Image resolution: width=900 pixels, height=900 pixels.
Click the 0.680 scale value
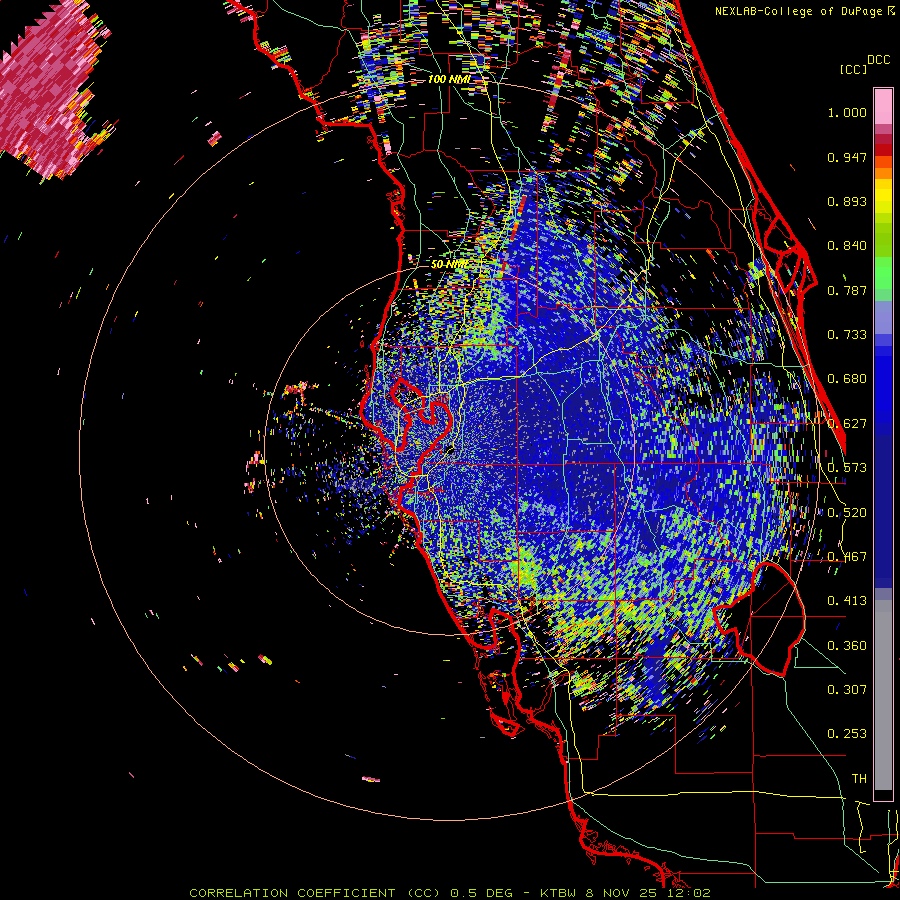pyautogui.click(x=847, y=379)
